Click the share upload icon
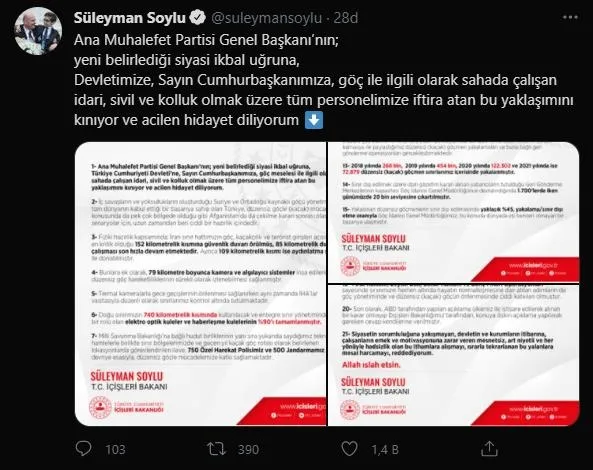 [x=489, y=448]
